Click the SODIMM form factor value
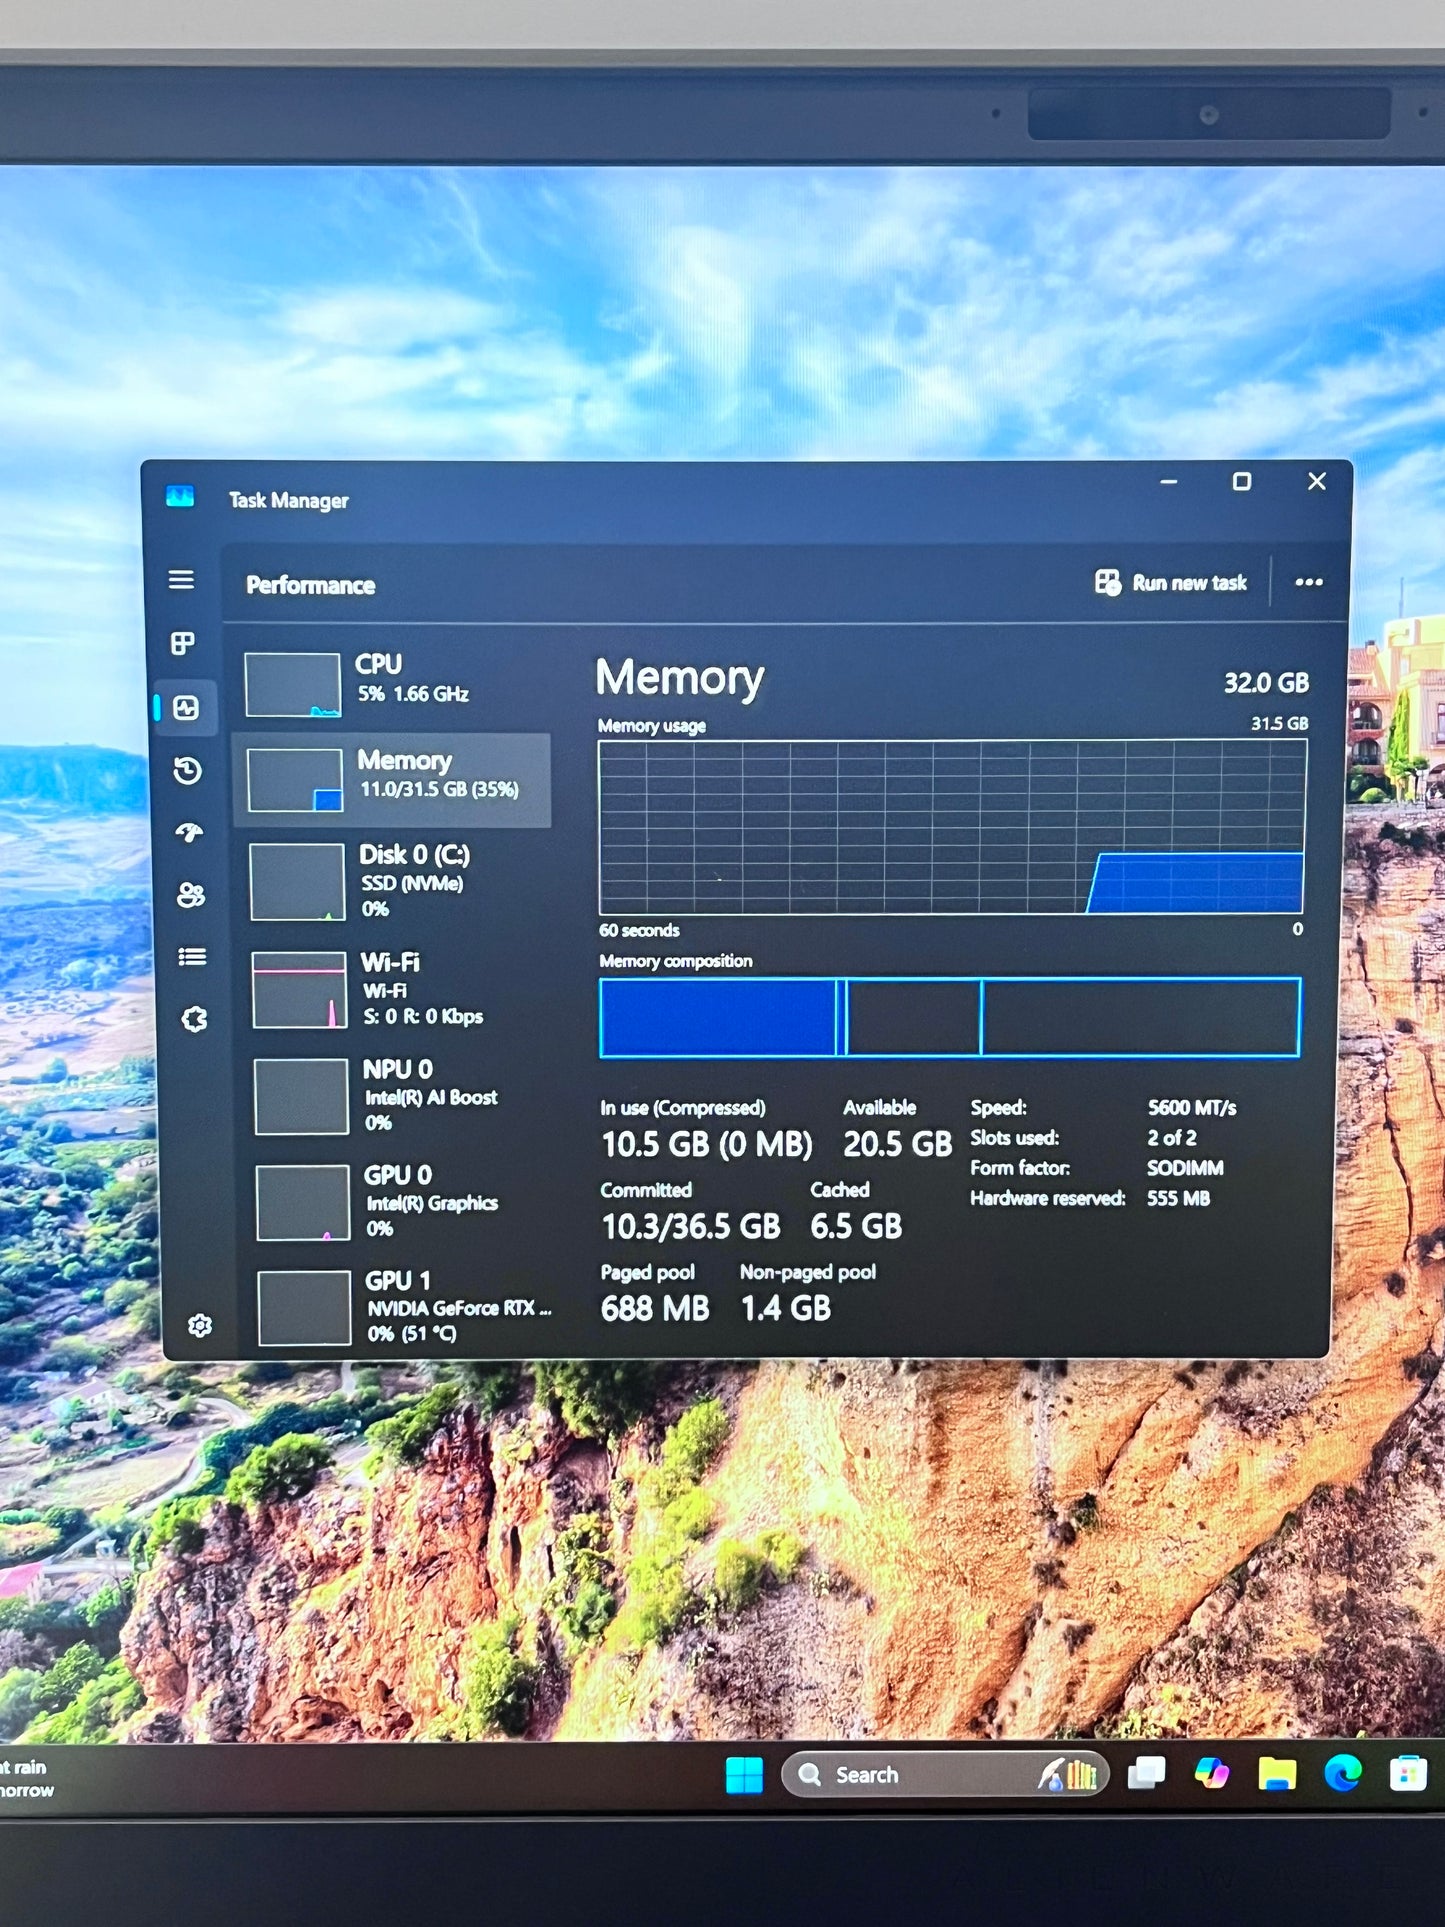Screen dimensions: 1445x1927 [1185, 1168]
